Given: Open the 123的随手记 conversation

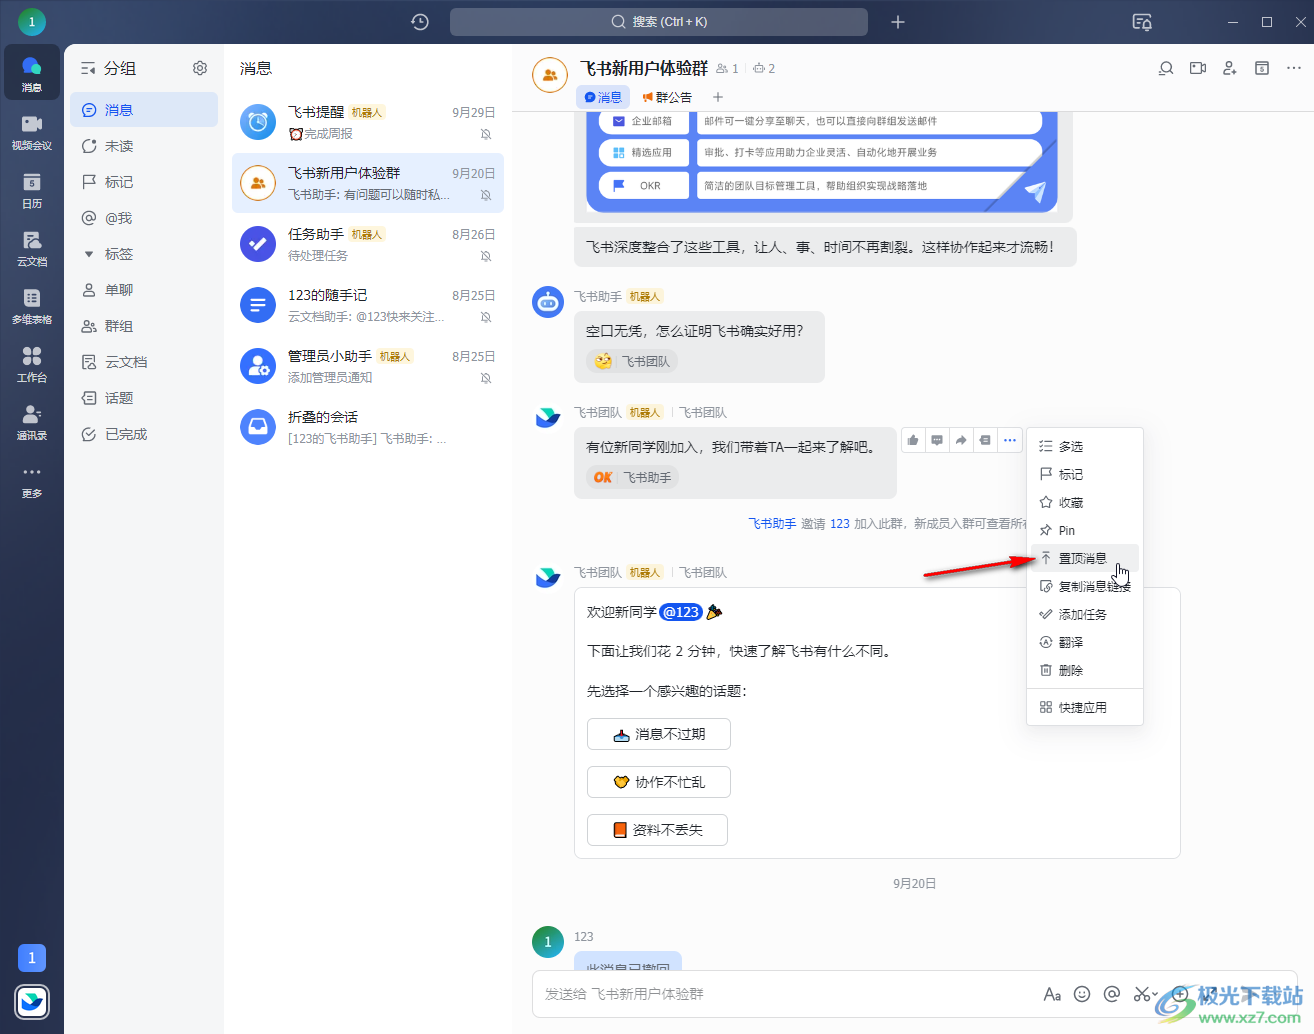Looking at the screenshot, I should [368, 305].
